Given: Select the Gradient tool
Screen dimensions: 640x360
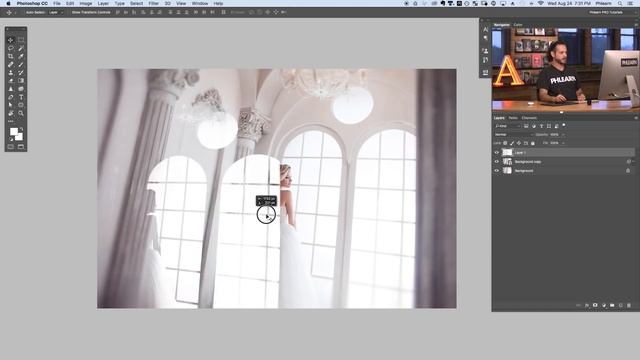Looking at the screenshot, I should pos(21,81).
